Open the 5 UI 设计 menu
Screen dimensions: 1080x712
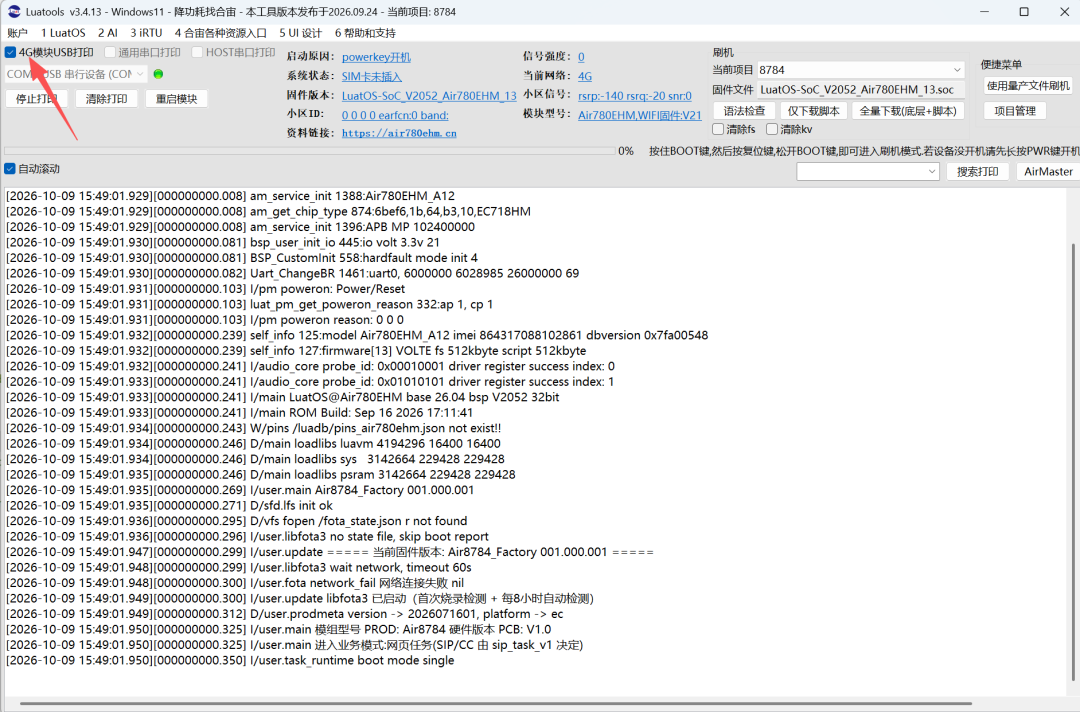(300, 33)
